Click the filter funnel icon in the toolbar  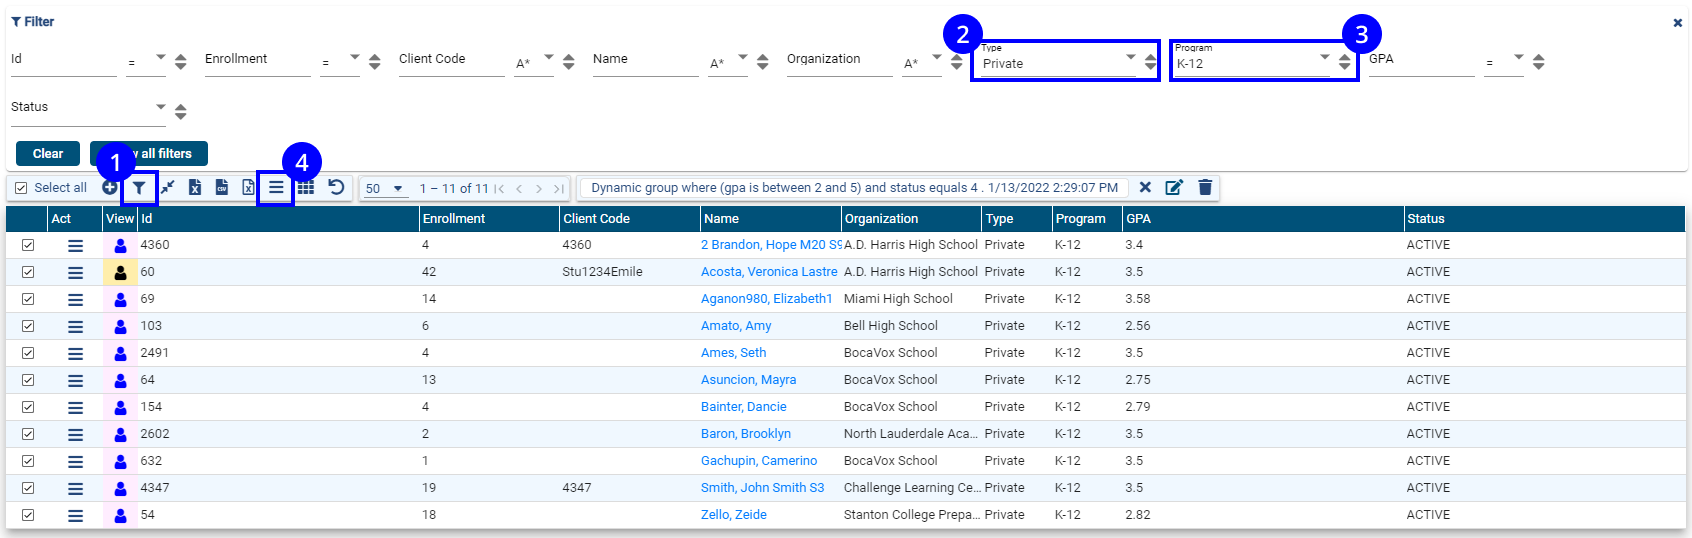click(x=140, y=188)
